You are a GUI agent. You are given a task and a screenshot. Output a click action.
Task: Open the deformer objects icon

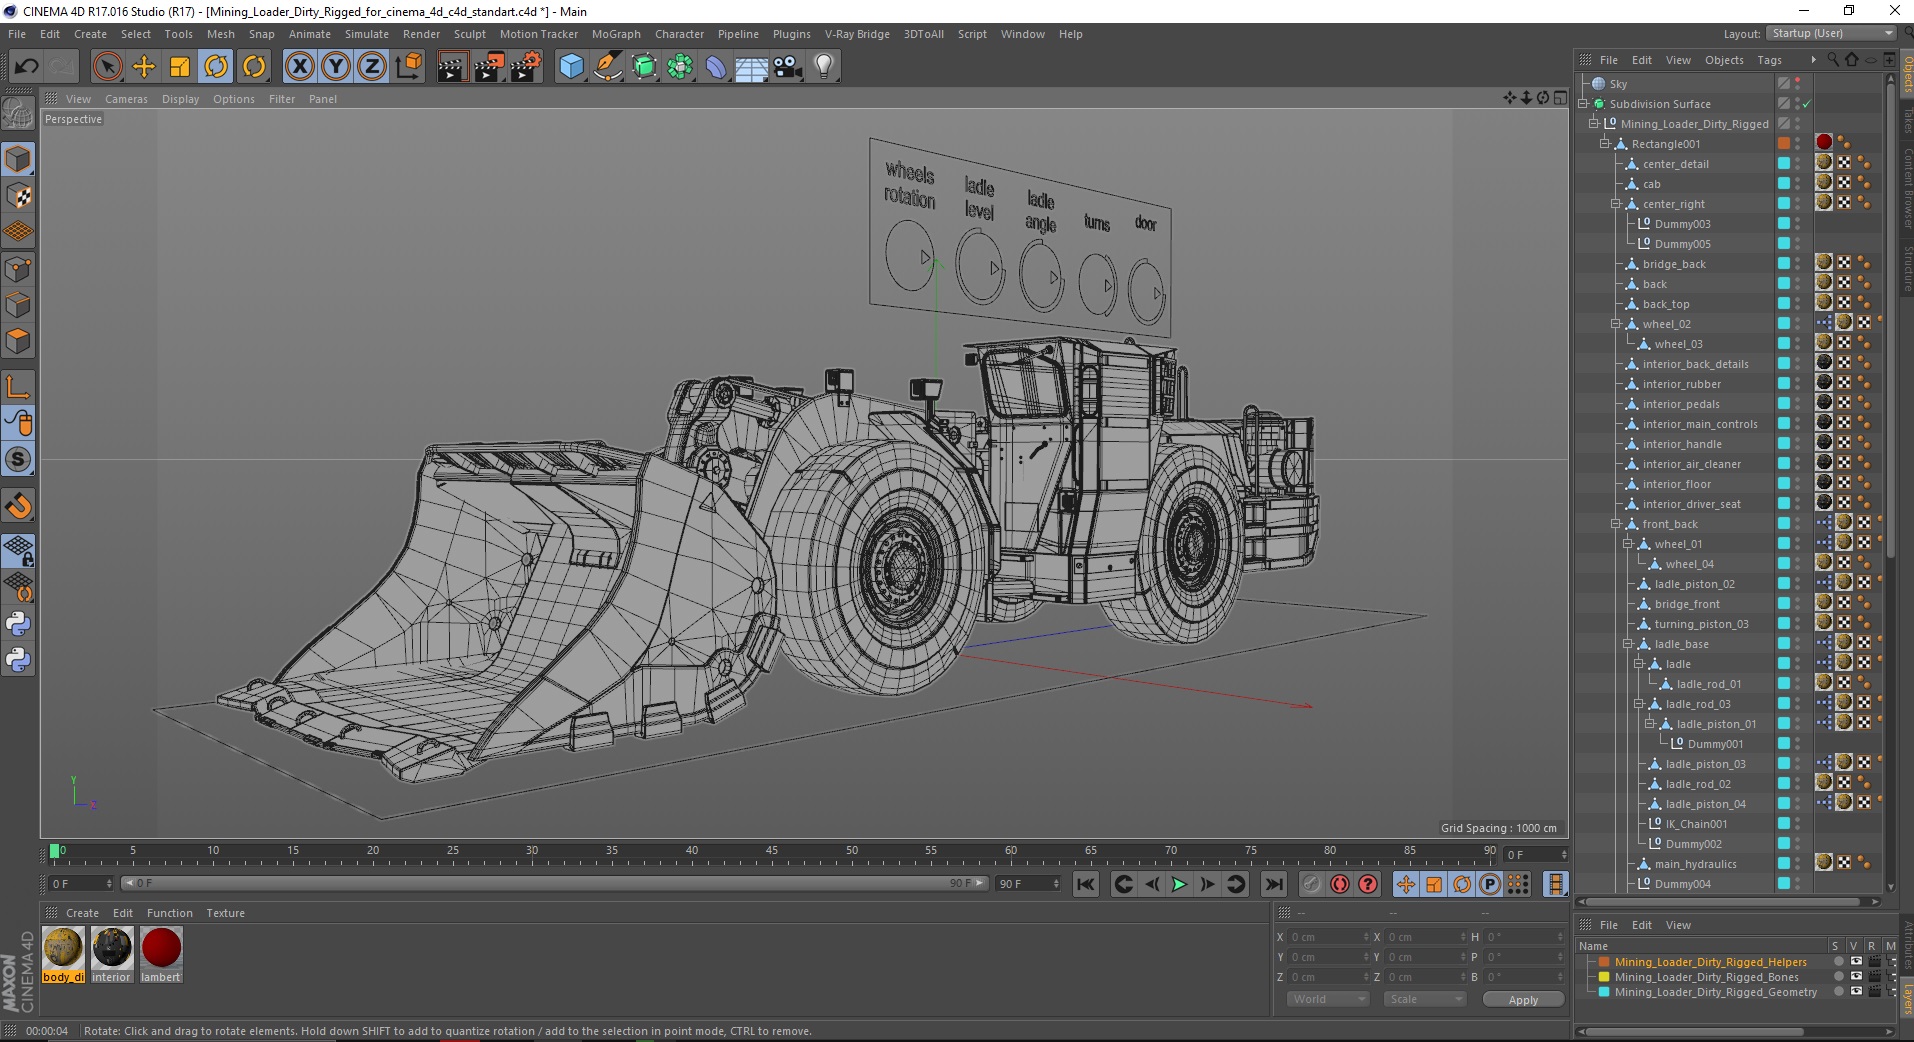pos(716,67)
